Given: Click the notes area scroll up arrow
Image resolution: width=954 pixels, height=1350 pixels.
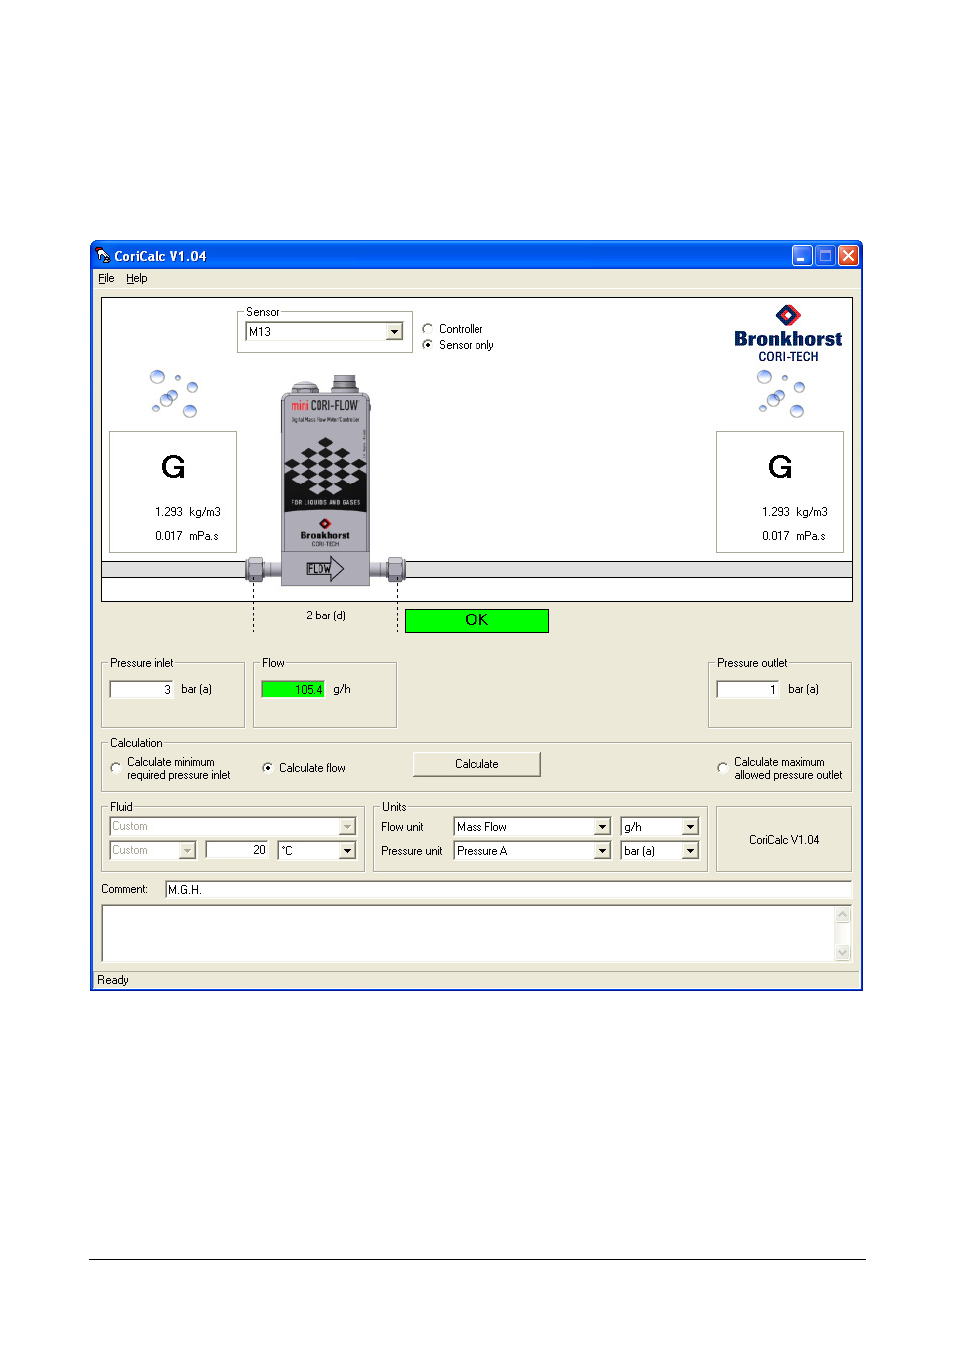Looking at the screenshot, I should [x=843, y=915].
